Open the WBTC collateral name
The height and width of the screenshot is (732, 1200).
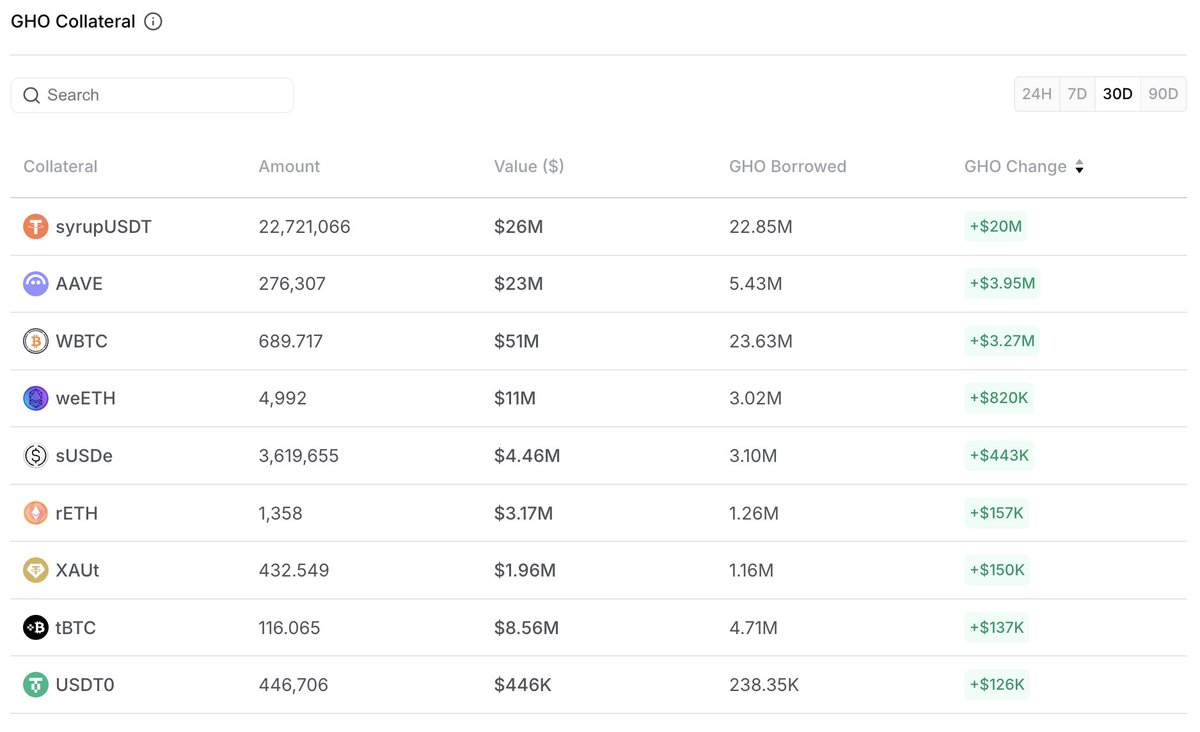tap(82, 341)
